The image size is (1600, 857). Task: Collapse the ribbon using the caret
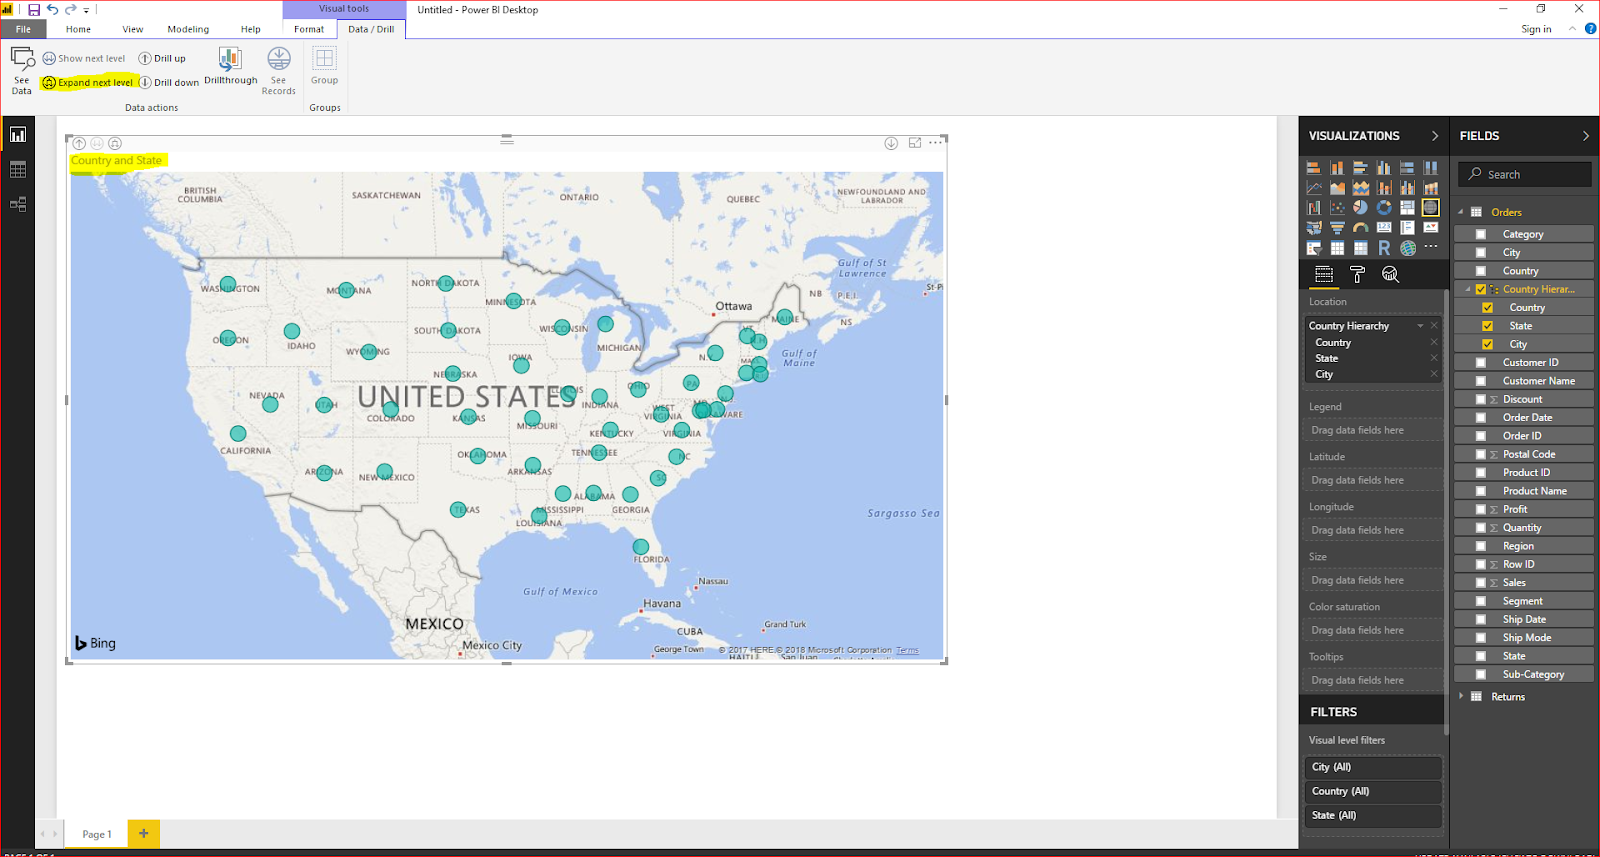click(1572, 29)
